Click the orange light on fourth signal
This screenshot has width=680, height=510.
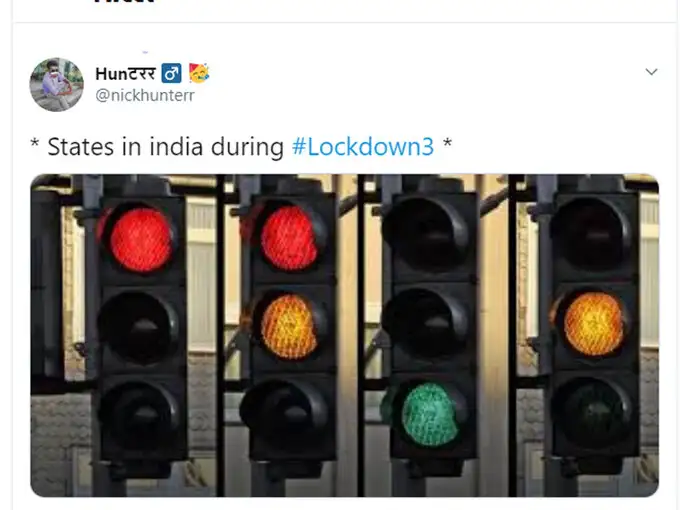(x=594, y=324)
